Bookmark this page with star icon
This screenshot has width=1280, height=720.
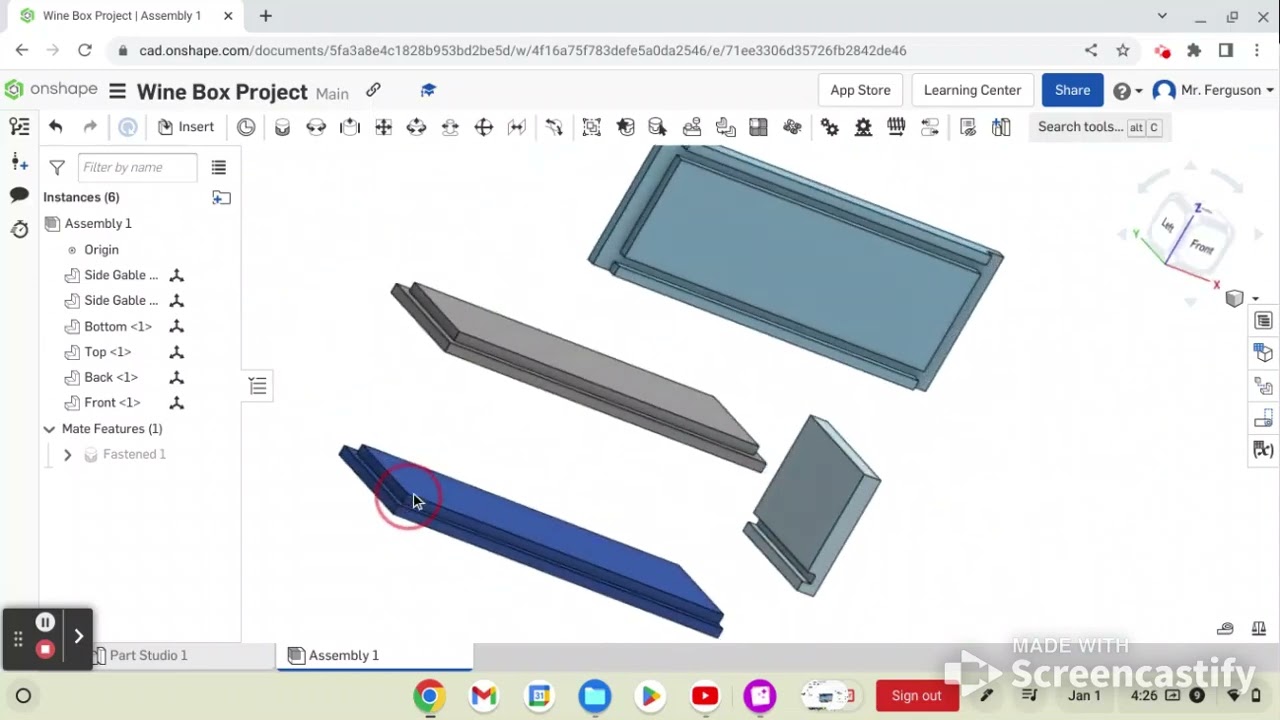click(1123, 50)
